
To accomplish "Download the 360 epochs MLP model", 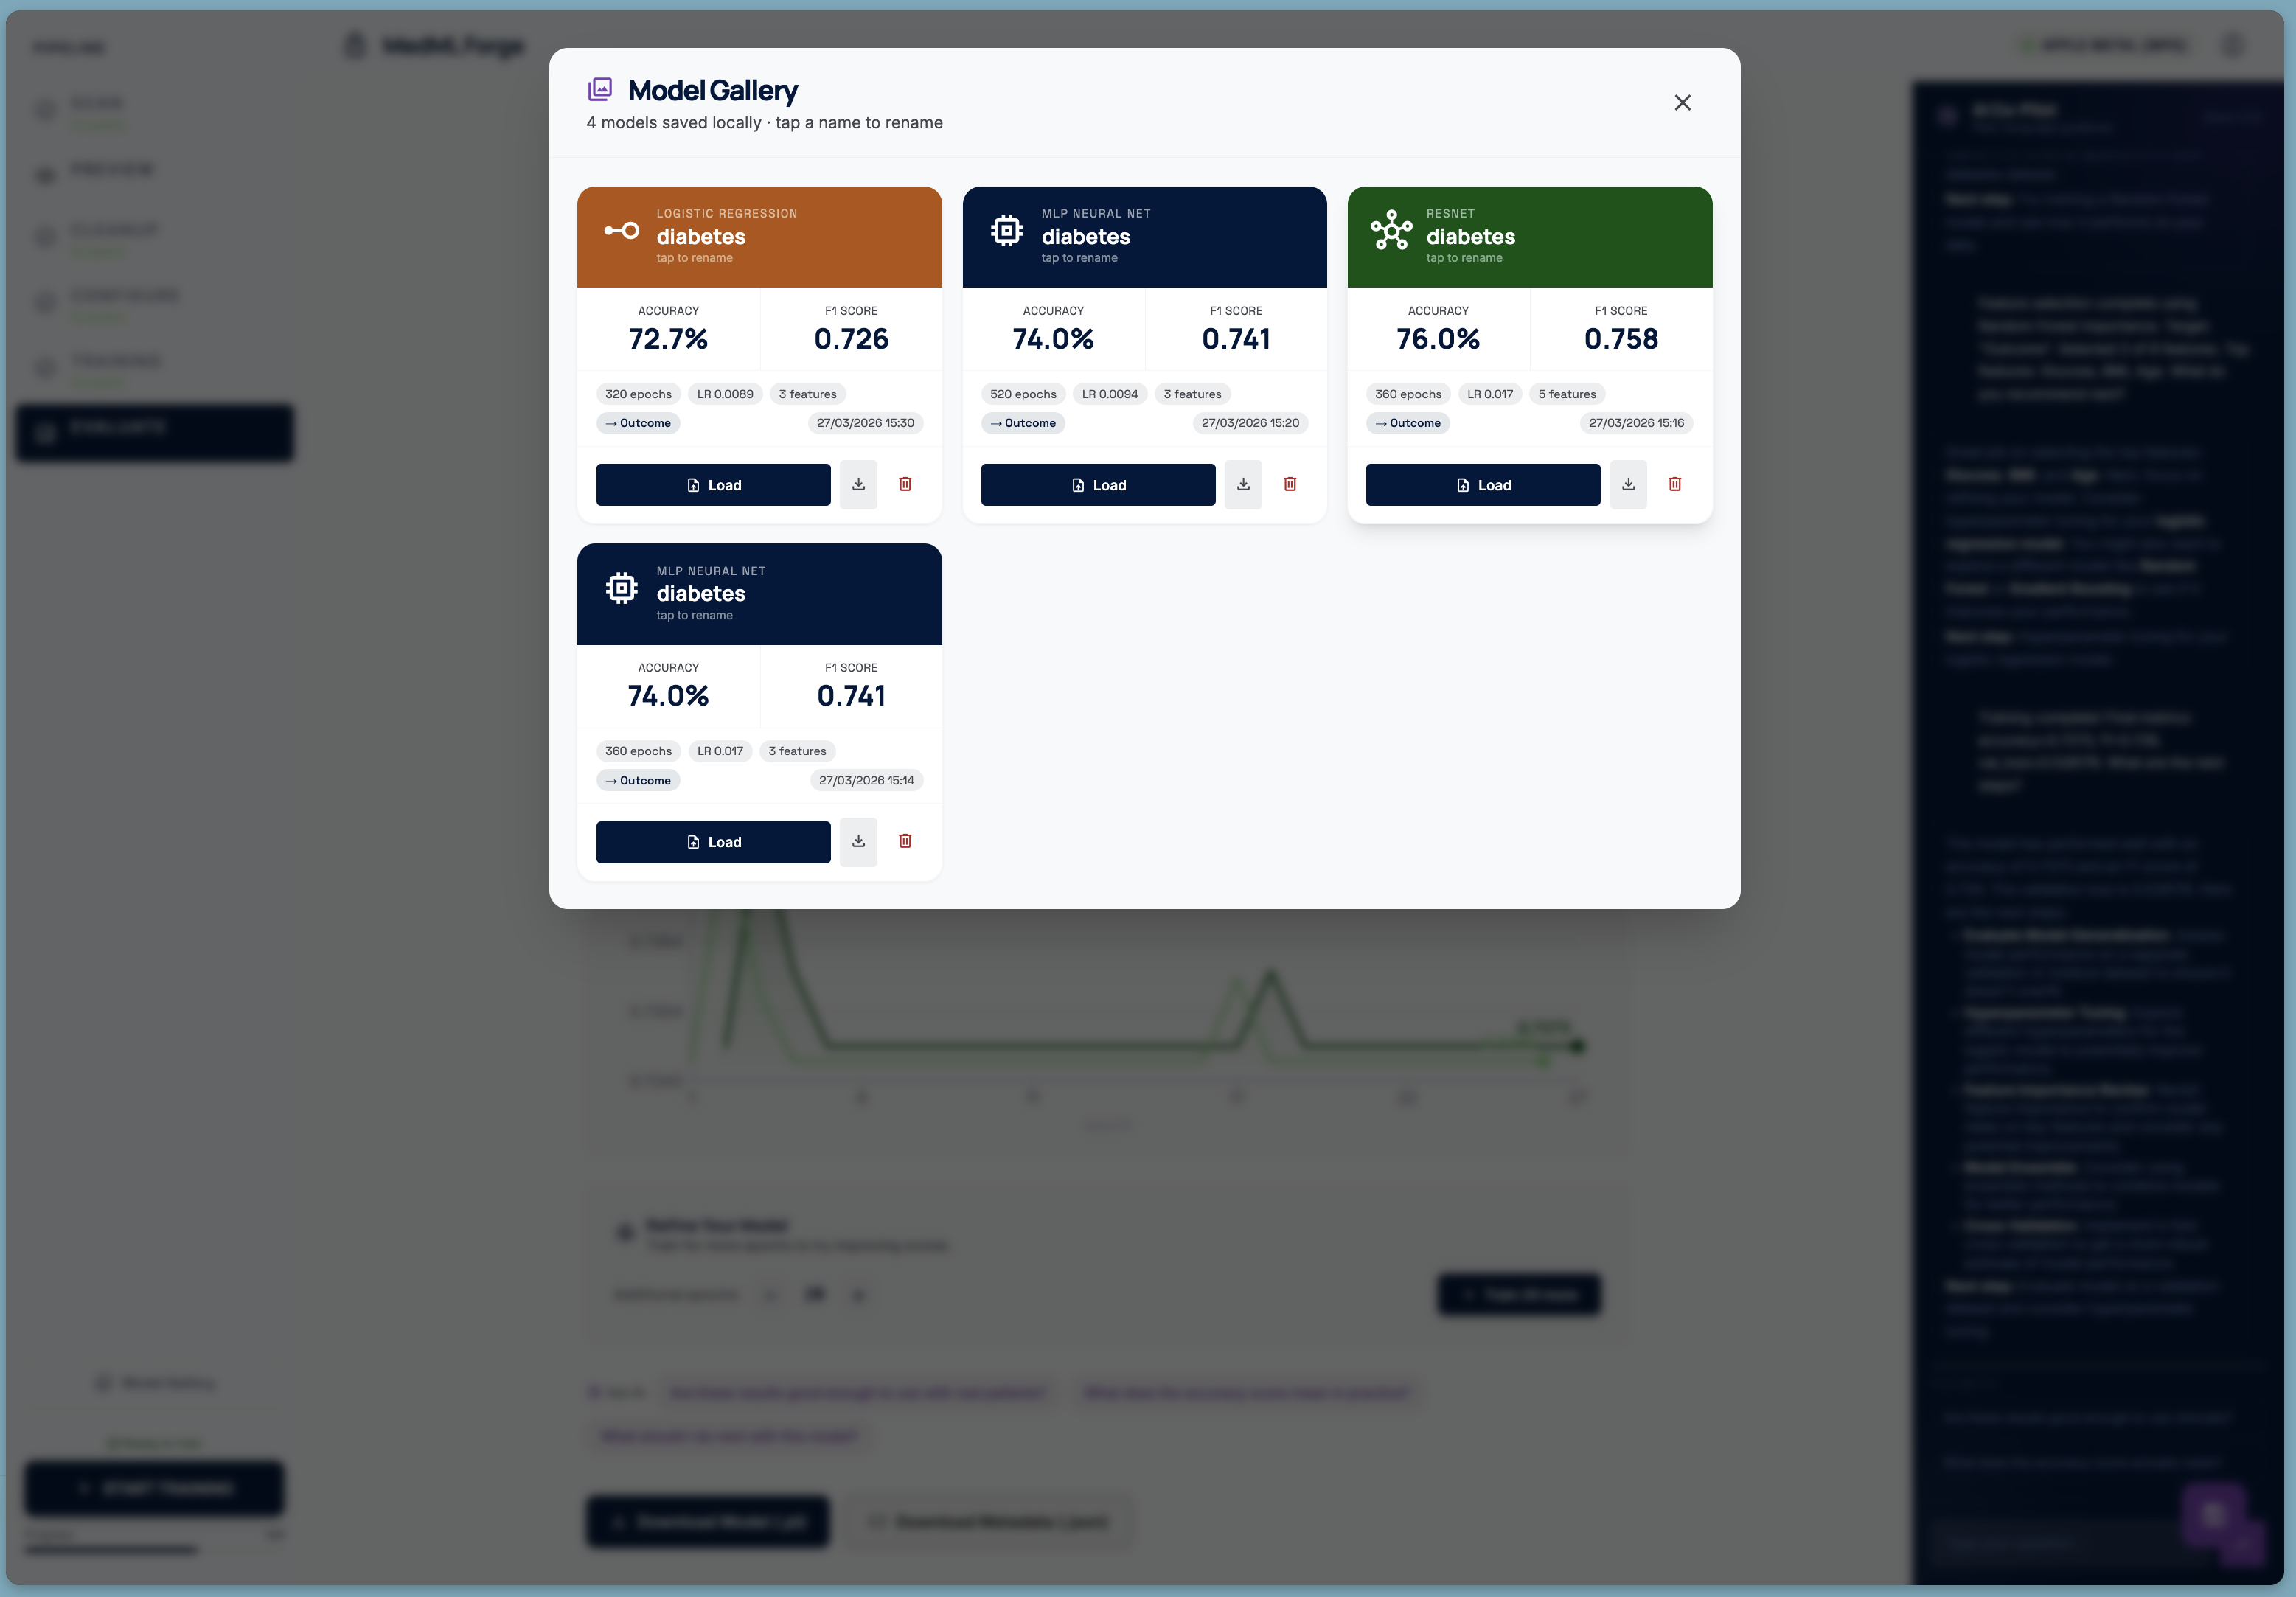I will 858,841.
